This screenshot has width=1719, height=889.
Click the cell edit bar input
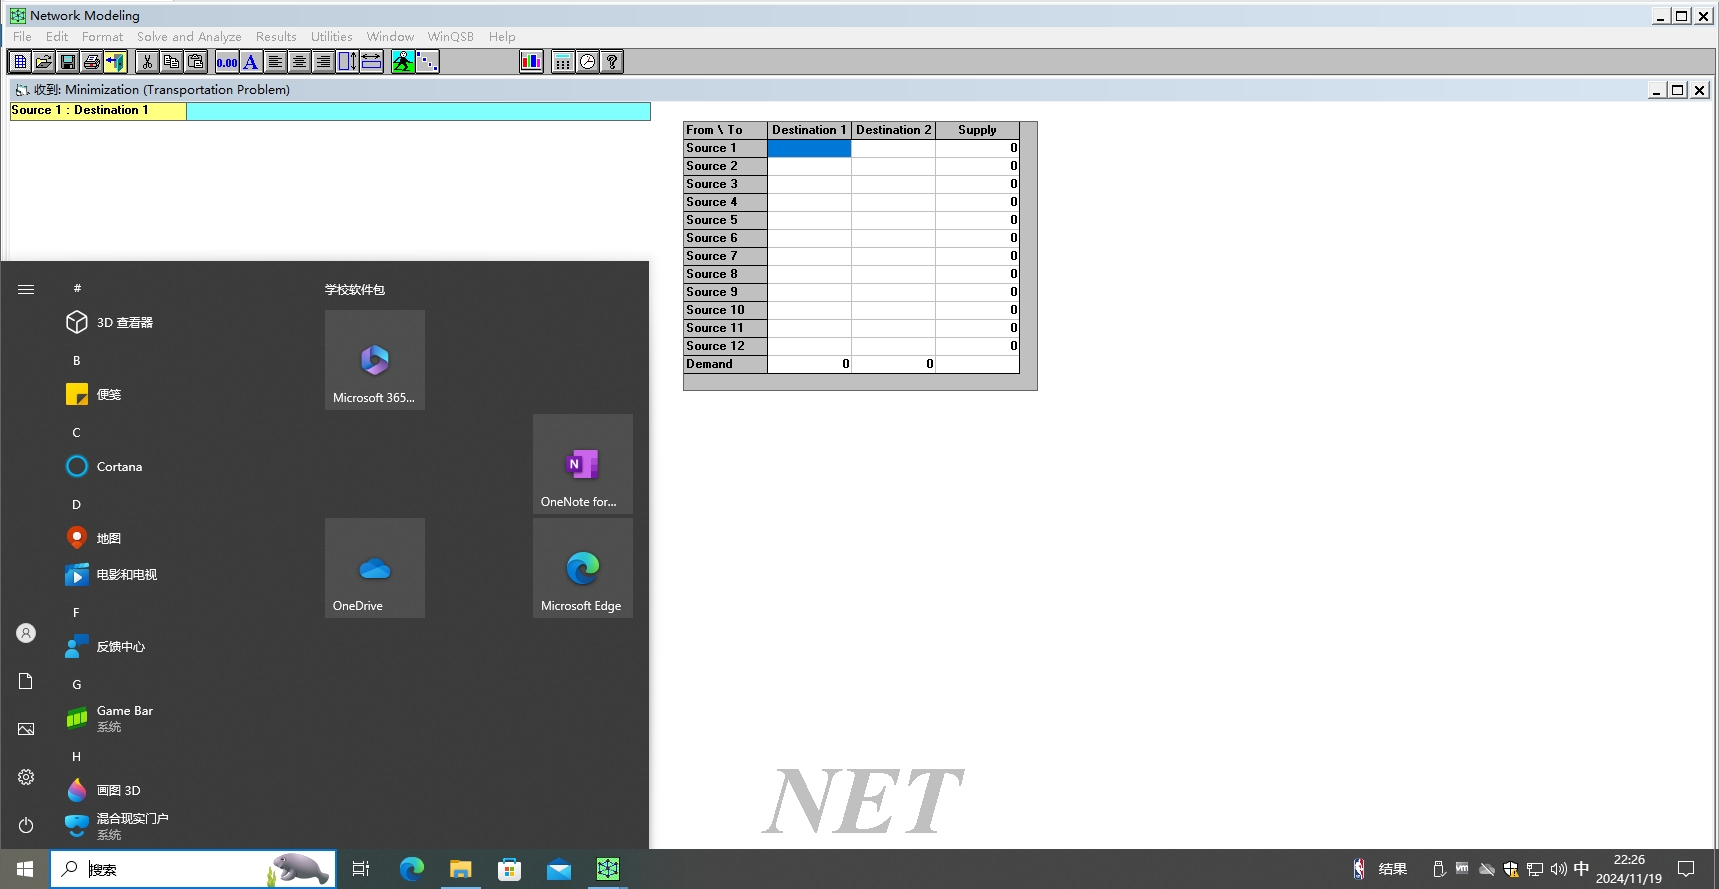[418, 111]
